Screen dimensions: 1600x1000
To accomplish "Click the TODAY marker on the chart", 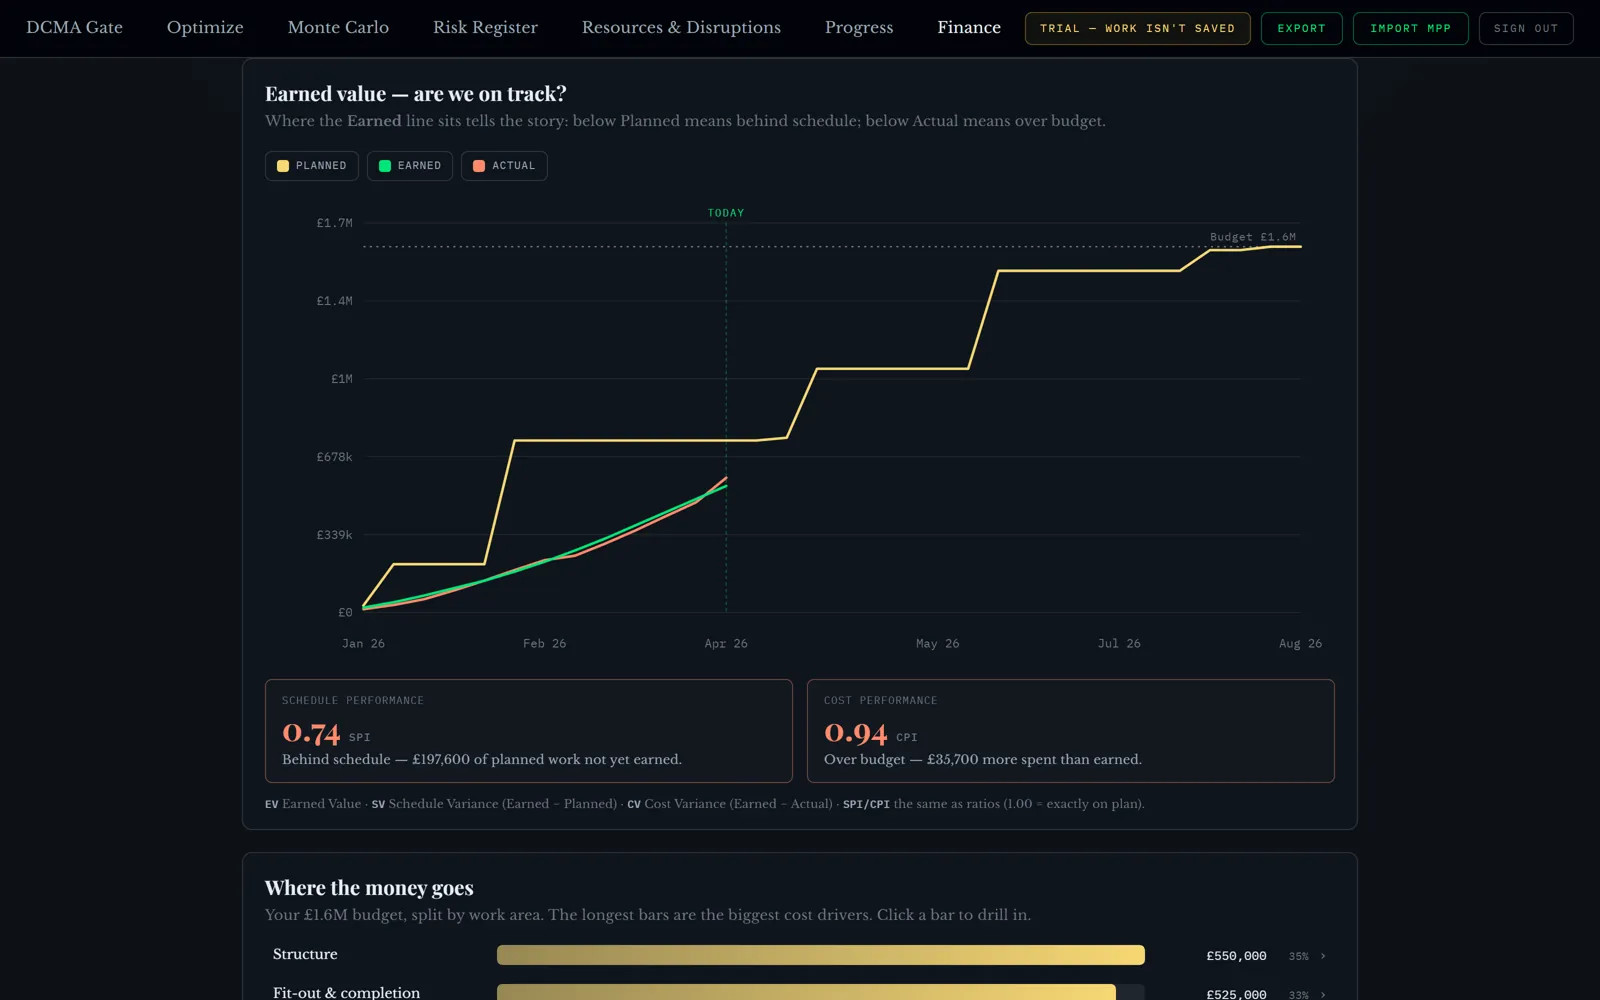I will click(x=726, y=213).
